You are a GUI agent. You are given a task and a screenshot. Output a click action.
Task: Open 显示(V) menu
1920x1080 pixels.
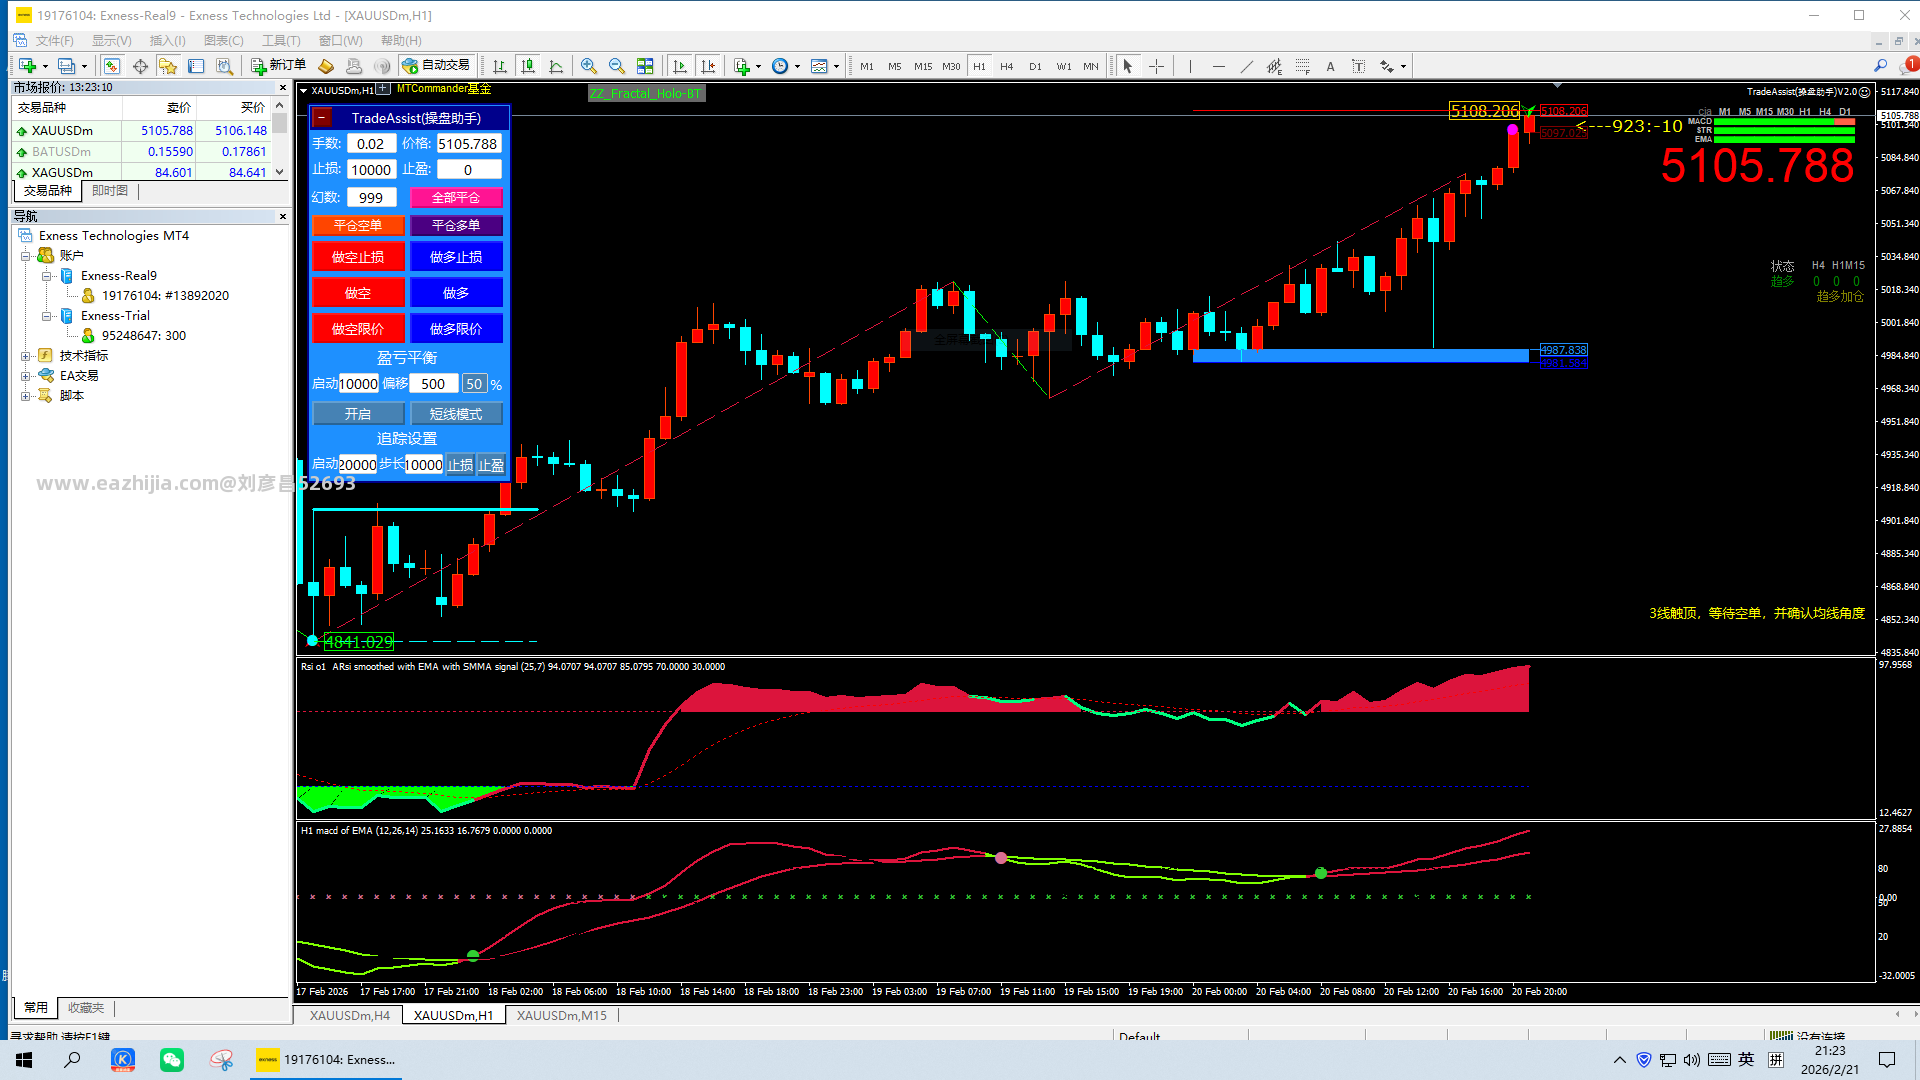112,40
